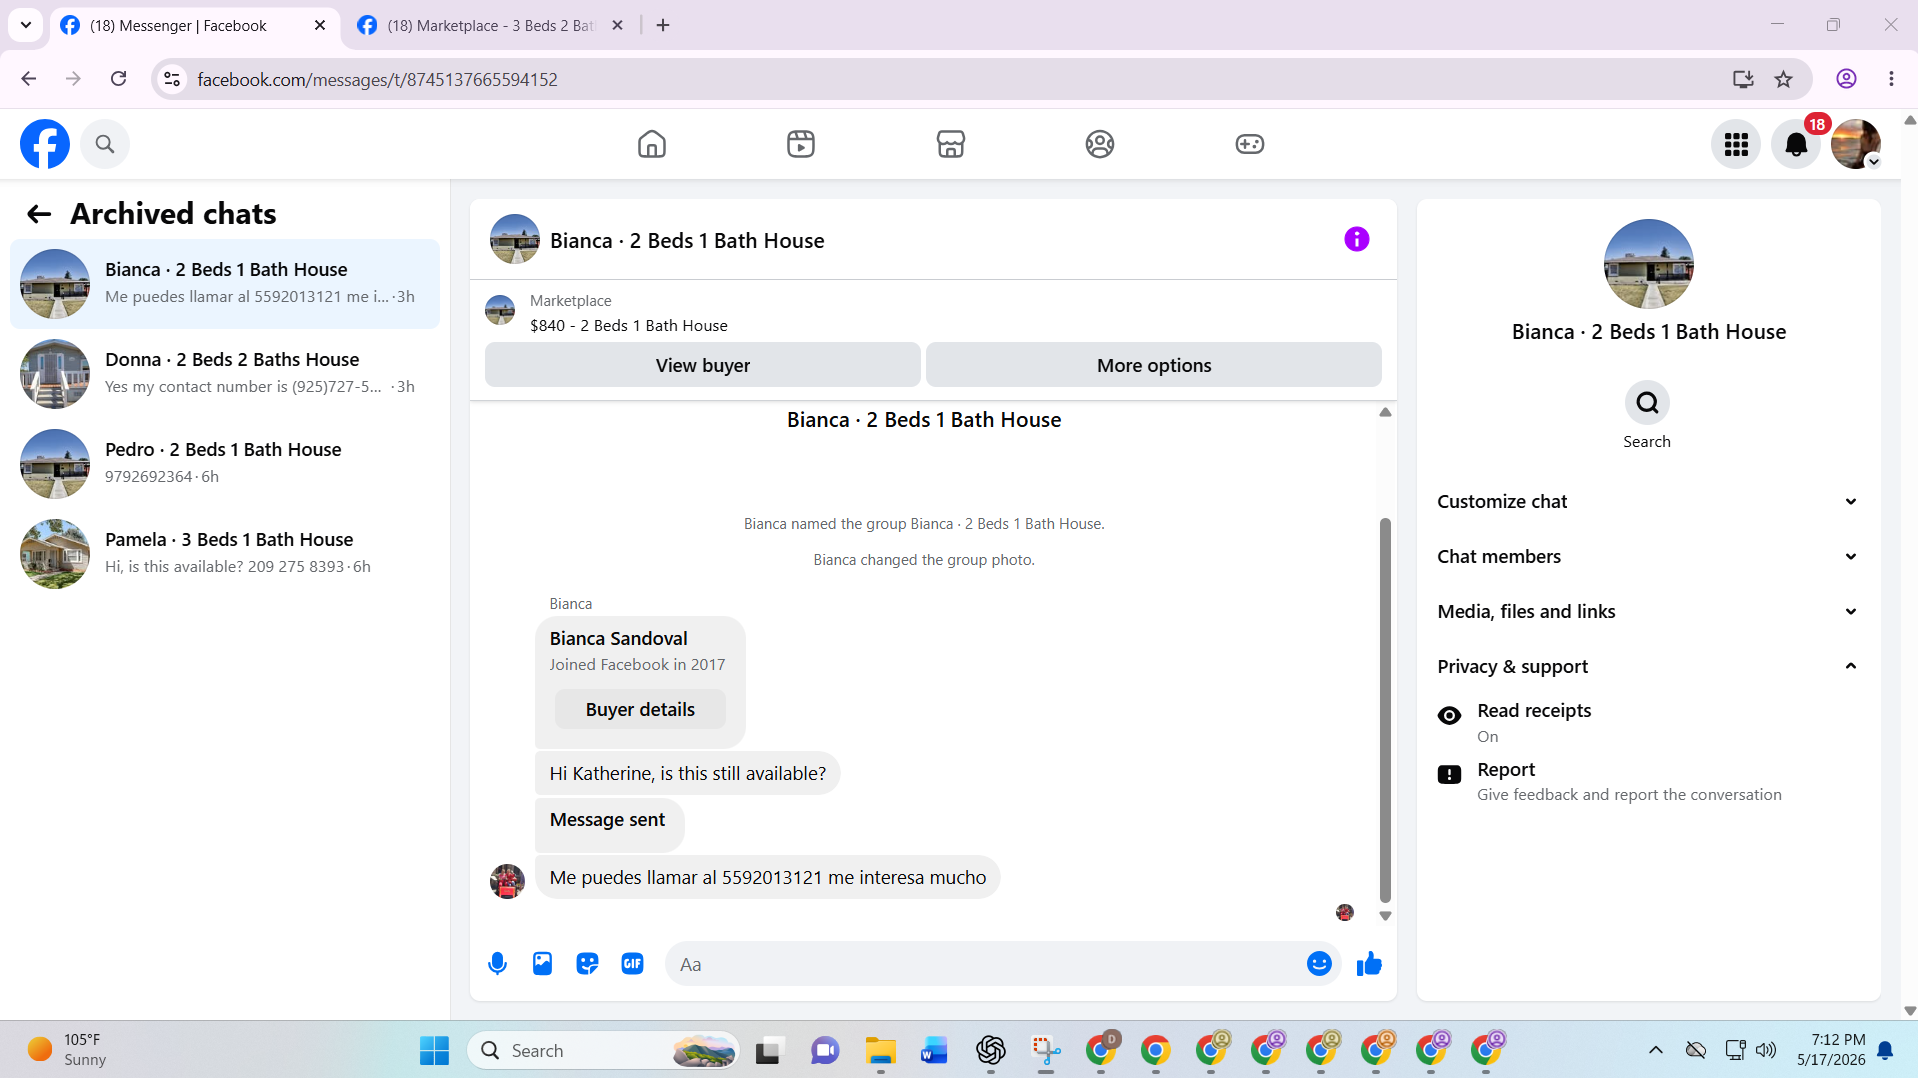Open the Marketplace storefront icon
This screenshot has width=1918, height=1078.
click(951, 144)
